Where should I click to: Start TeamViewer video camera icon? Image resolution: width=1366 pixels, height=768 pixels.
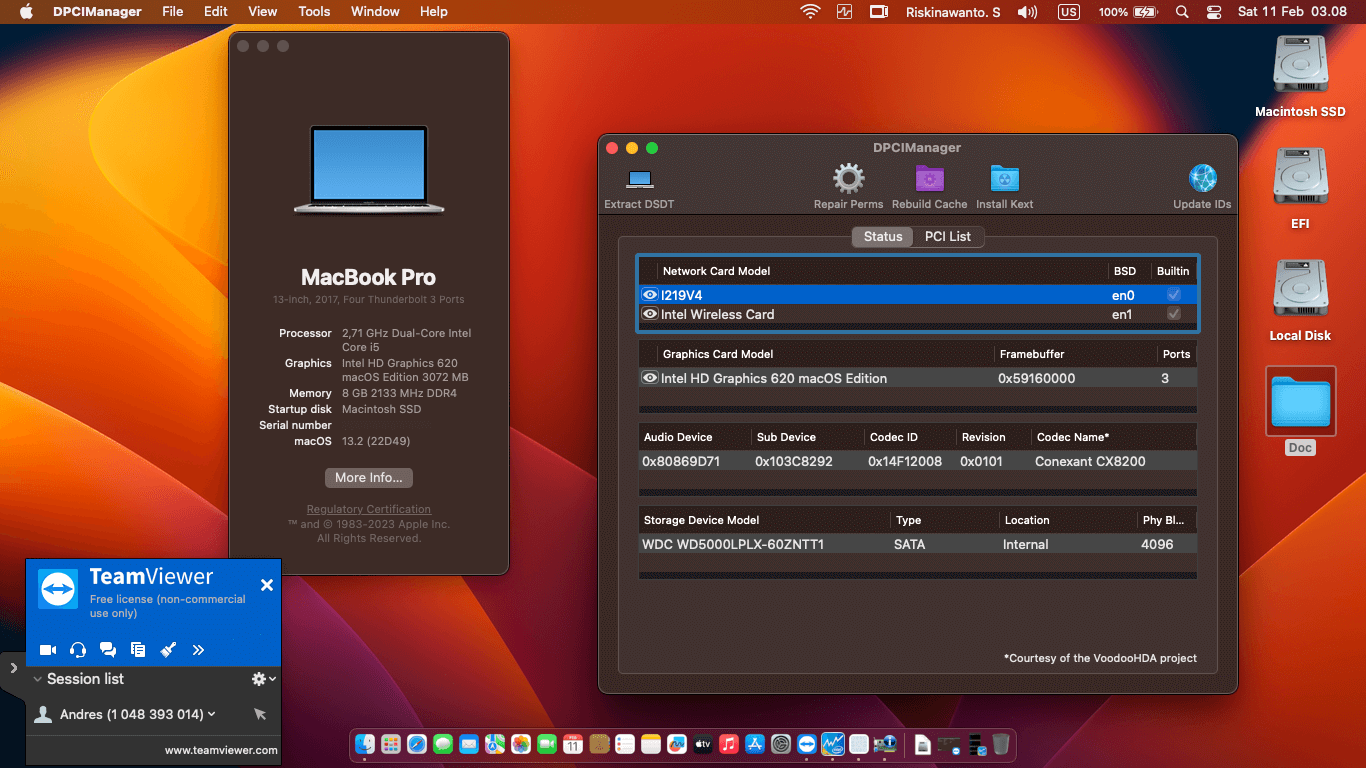pos(48,650)
